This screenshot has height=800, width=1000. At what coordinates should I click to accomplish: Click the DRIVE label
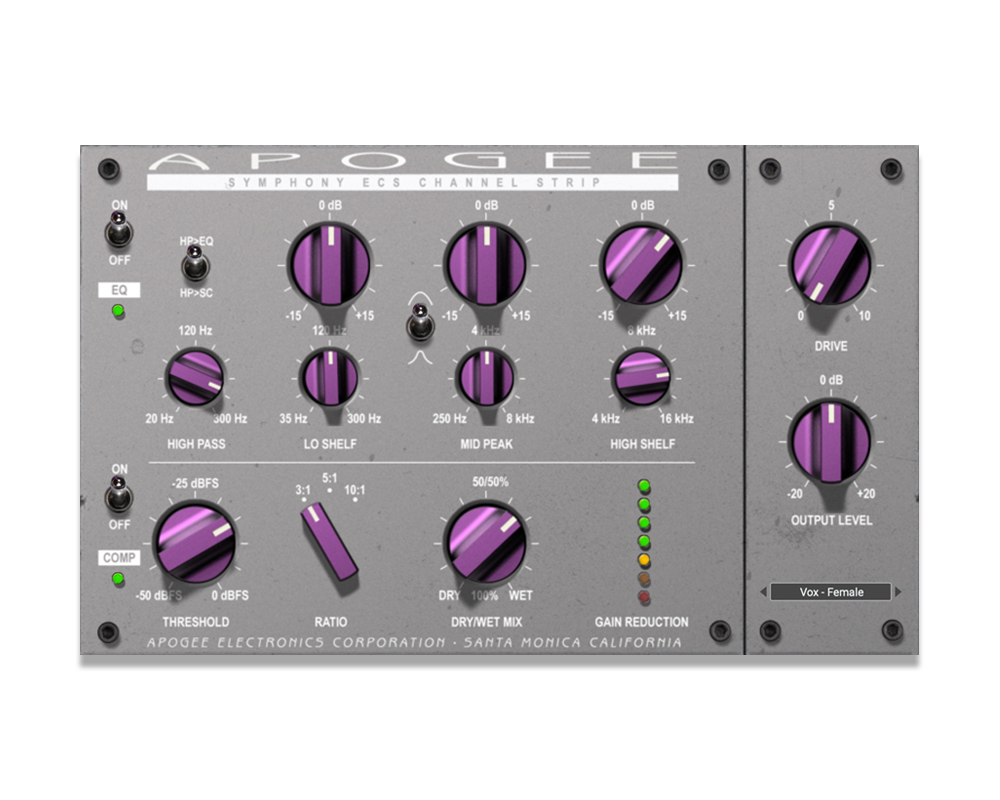[x=831, y=346]
